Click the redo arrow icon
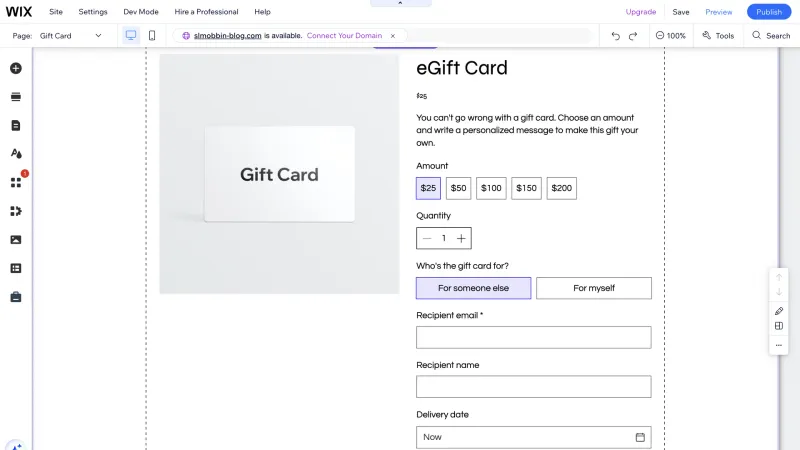The height and width of the screenshot is (450, 800). (x=633, y=36)
